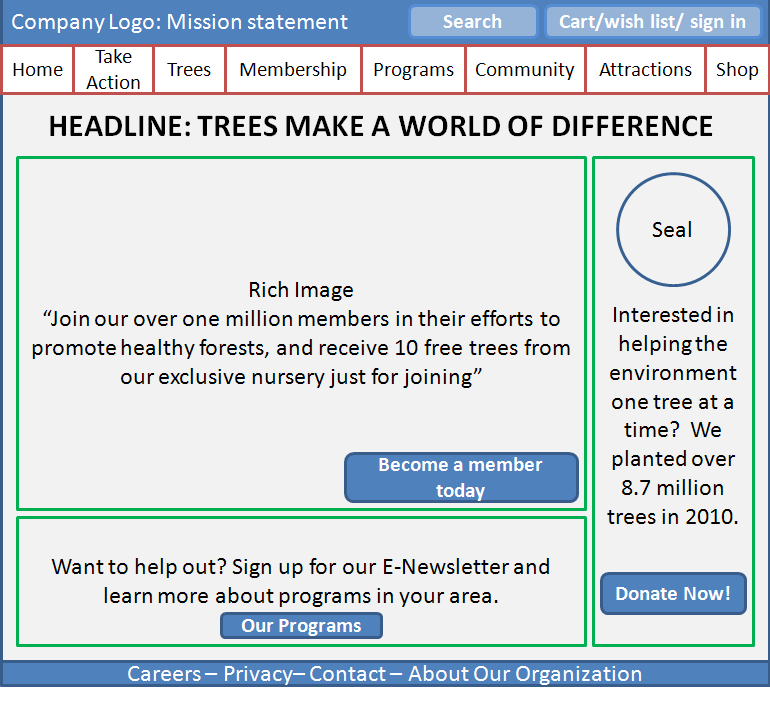Open Cart/wish list/sign in
Image resolution: width=770 pixels, height=701 pixels.
652,22
